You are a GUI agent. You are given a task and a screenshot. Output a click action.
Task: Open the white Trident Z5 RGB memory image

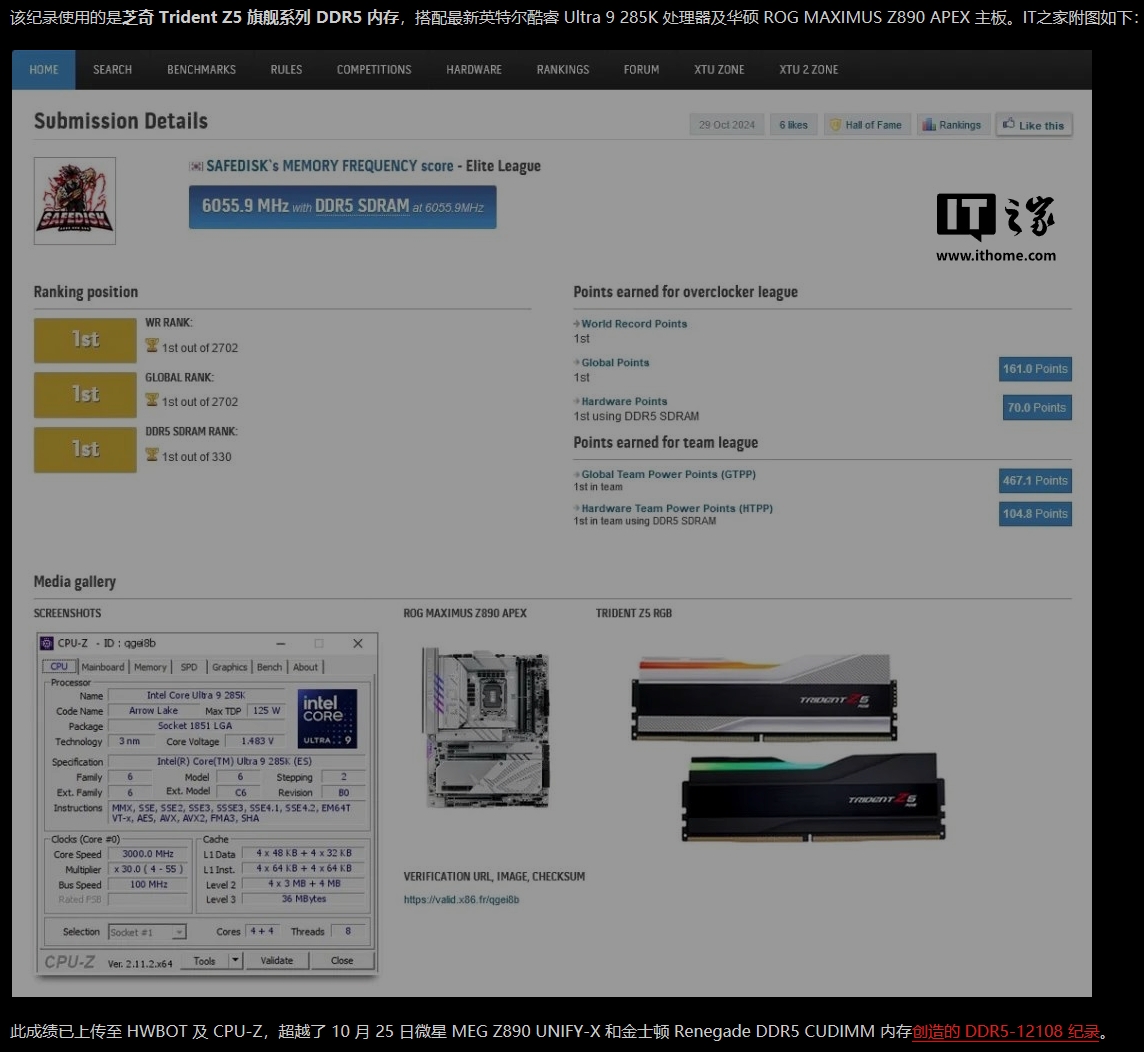(x=764, y=698)
